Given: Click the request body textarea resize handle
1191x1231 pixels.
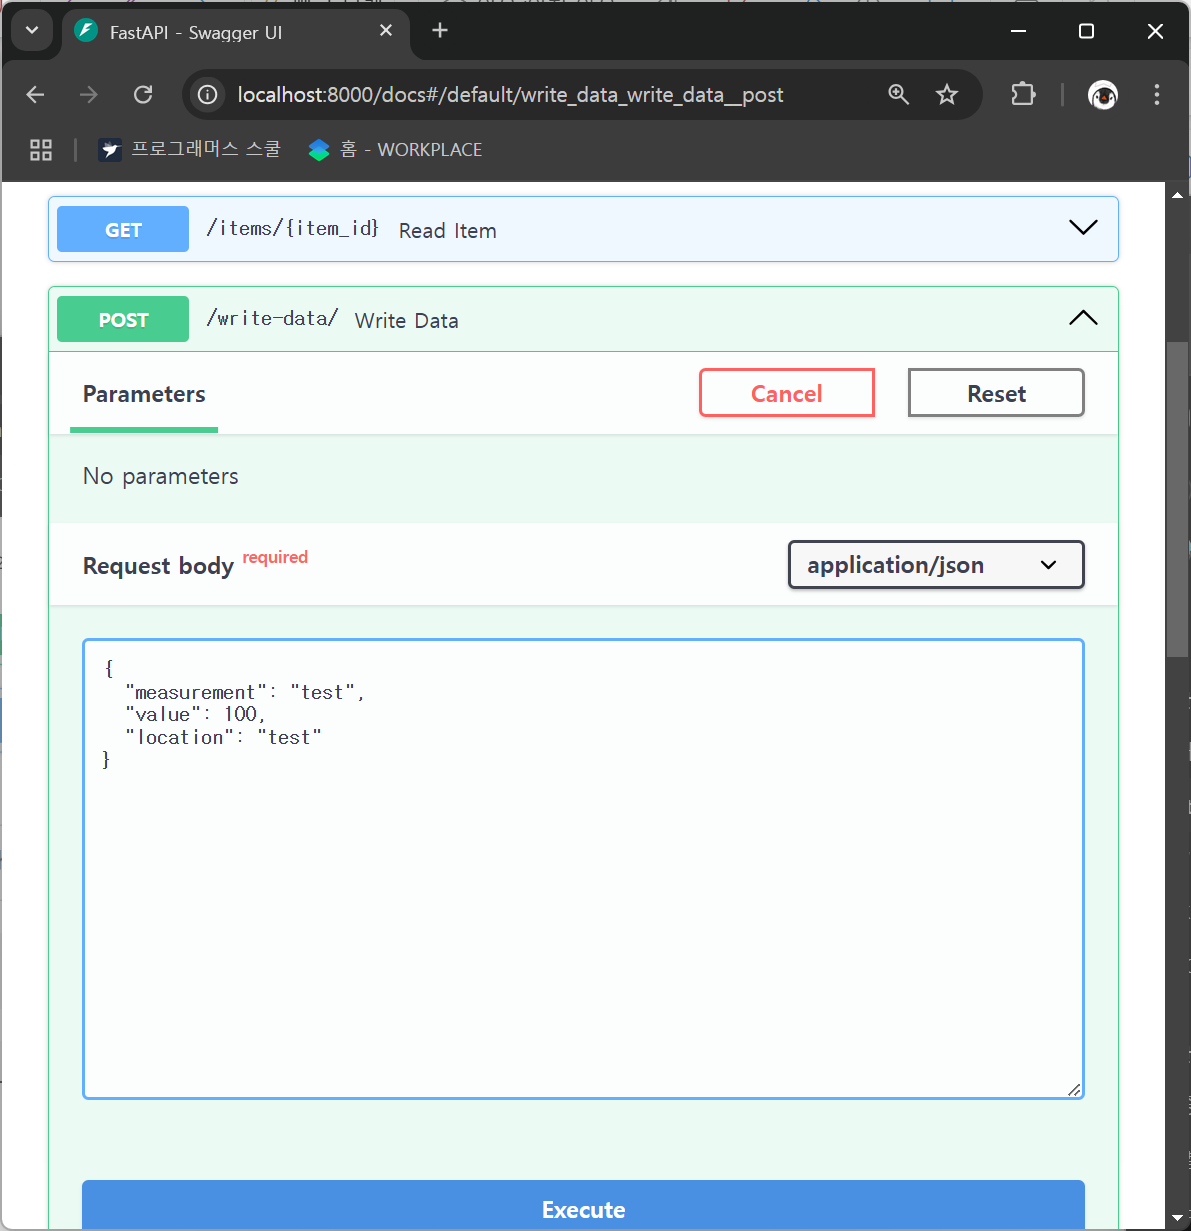Looking at the screenshot, I should click(1074, 1089).
